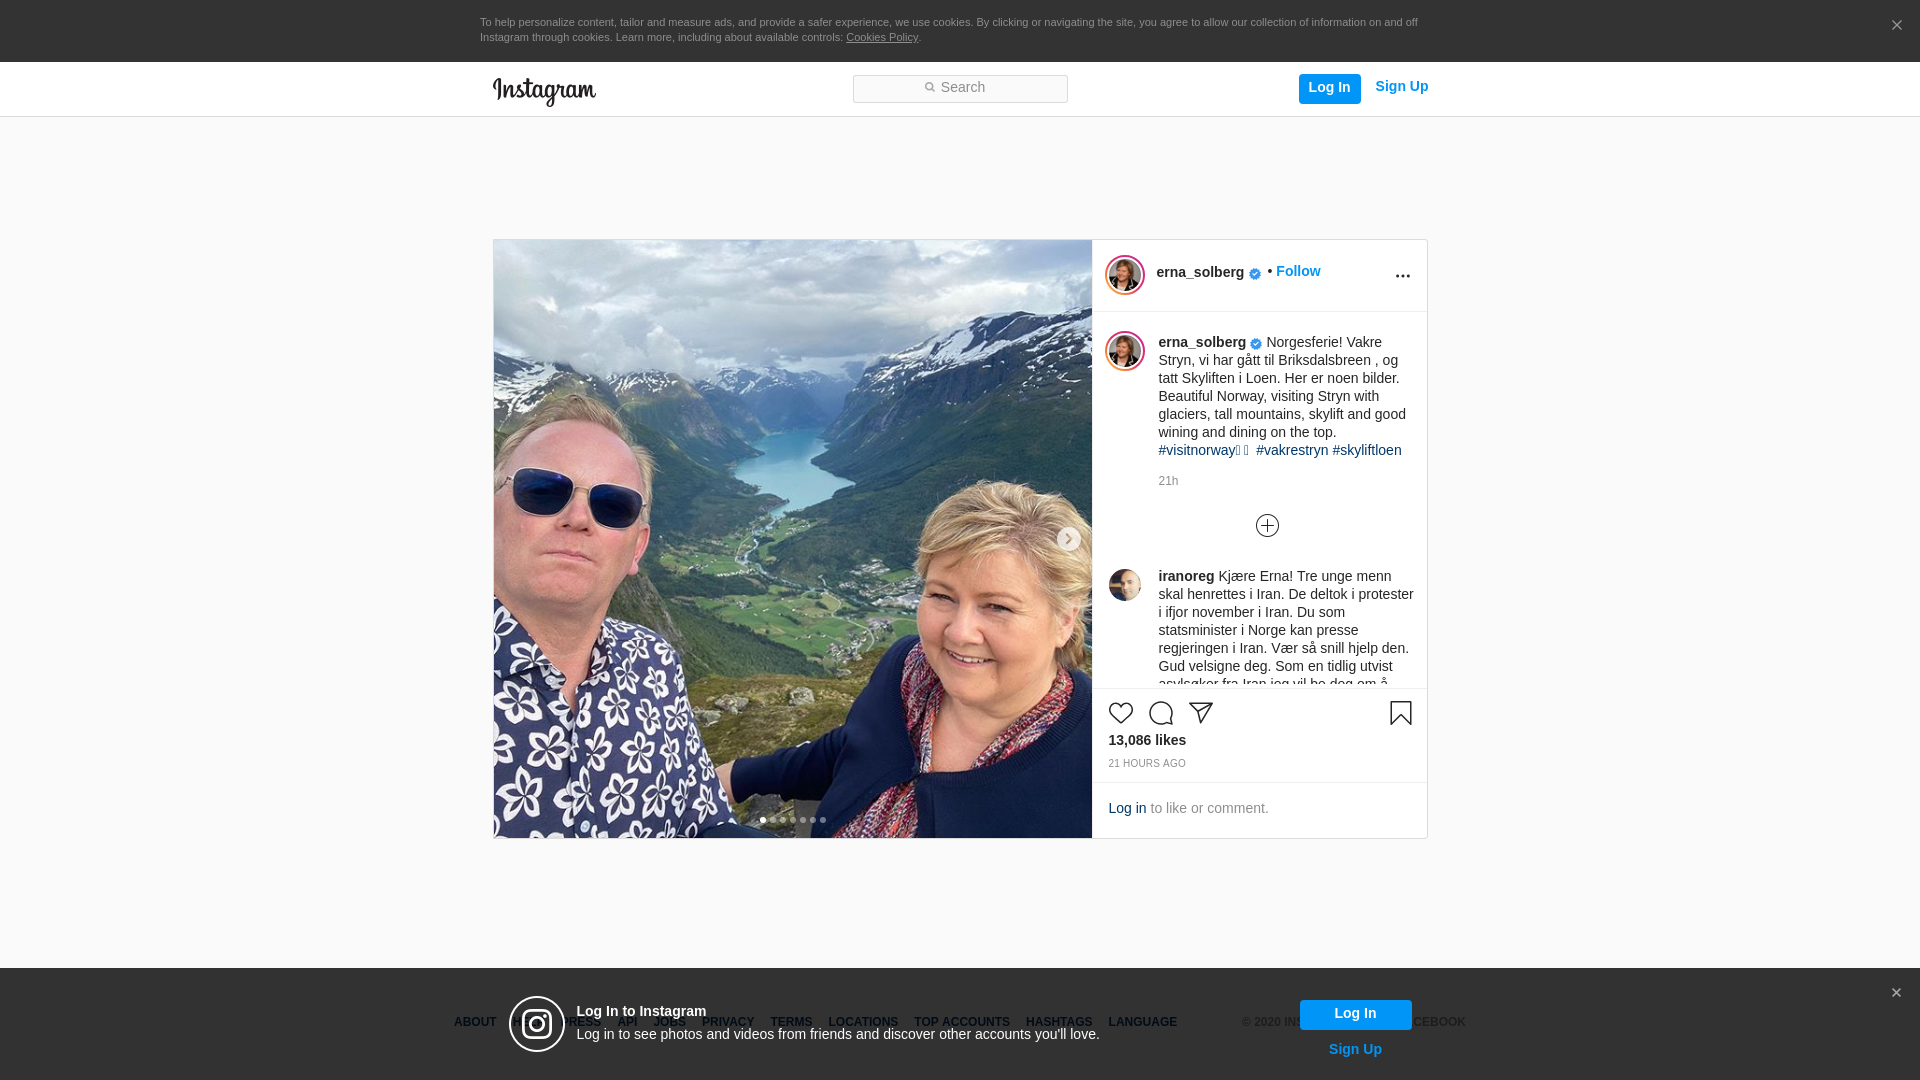Image resolution: width=1920 pixels, height=1080 pixels.
Task: Open erna_solberg avatar next to caption
Action: pos(1124,351)
